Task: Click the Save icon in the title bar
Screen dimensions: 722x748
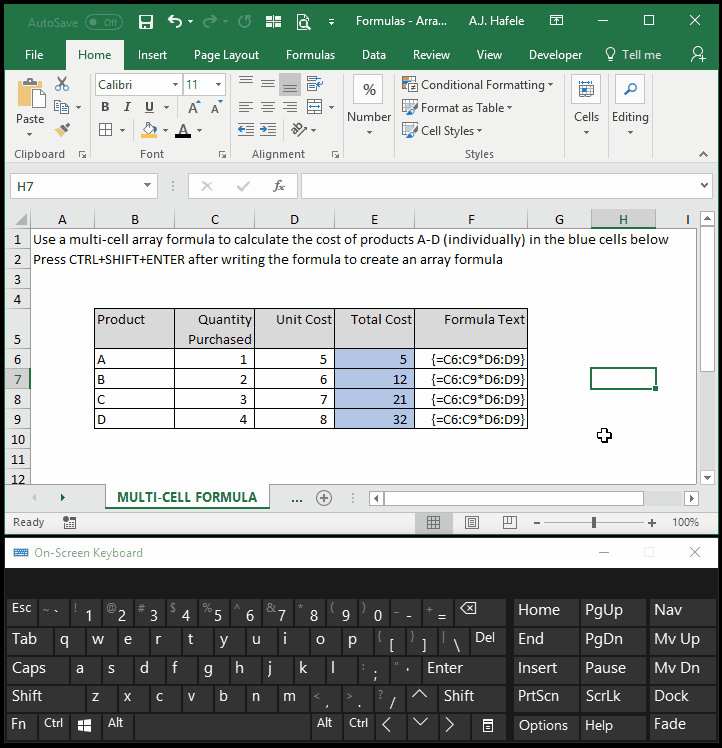Action: [x=146, y=21]
